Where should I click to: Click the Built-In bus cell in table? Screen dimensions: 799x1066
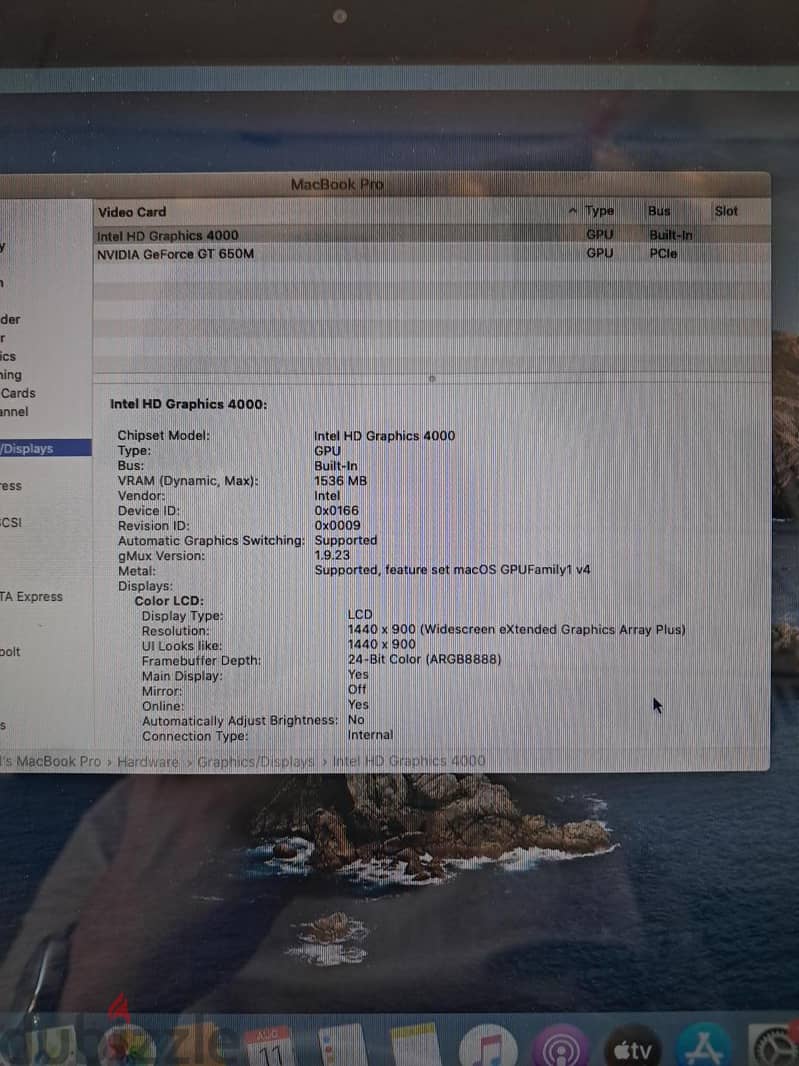670,235
